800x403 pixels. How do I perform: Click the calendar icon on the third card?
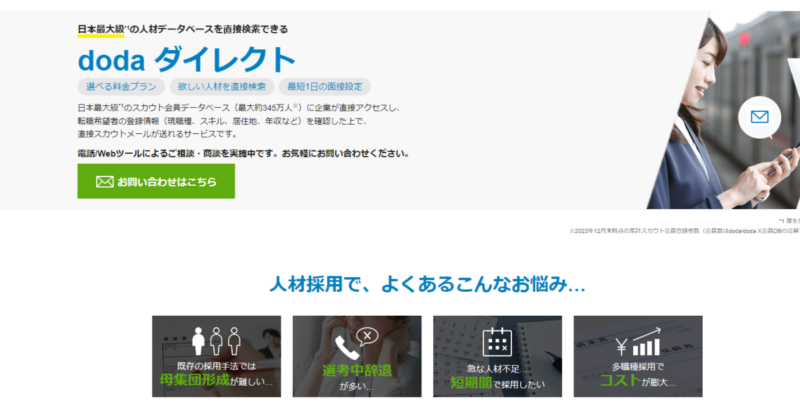pos(497,341)
